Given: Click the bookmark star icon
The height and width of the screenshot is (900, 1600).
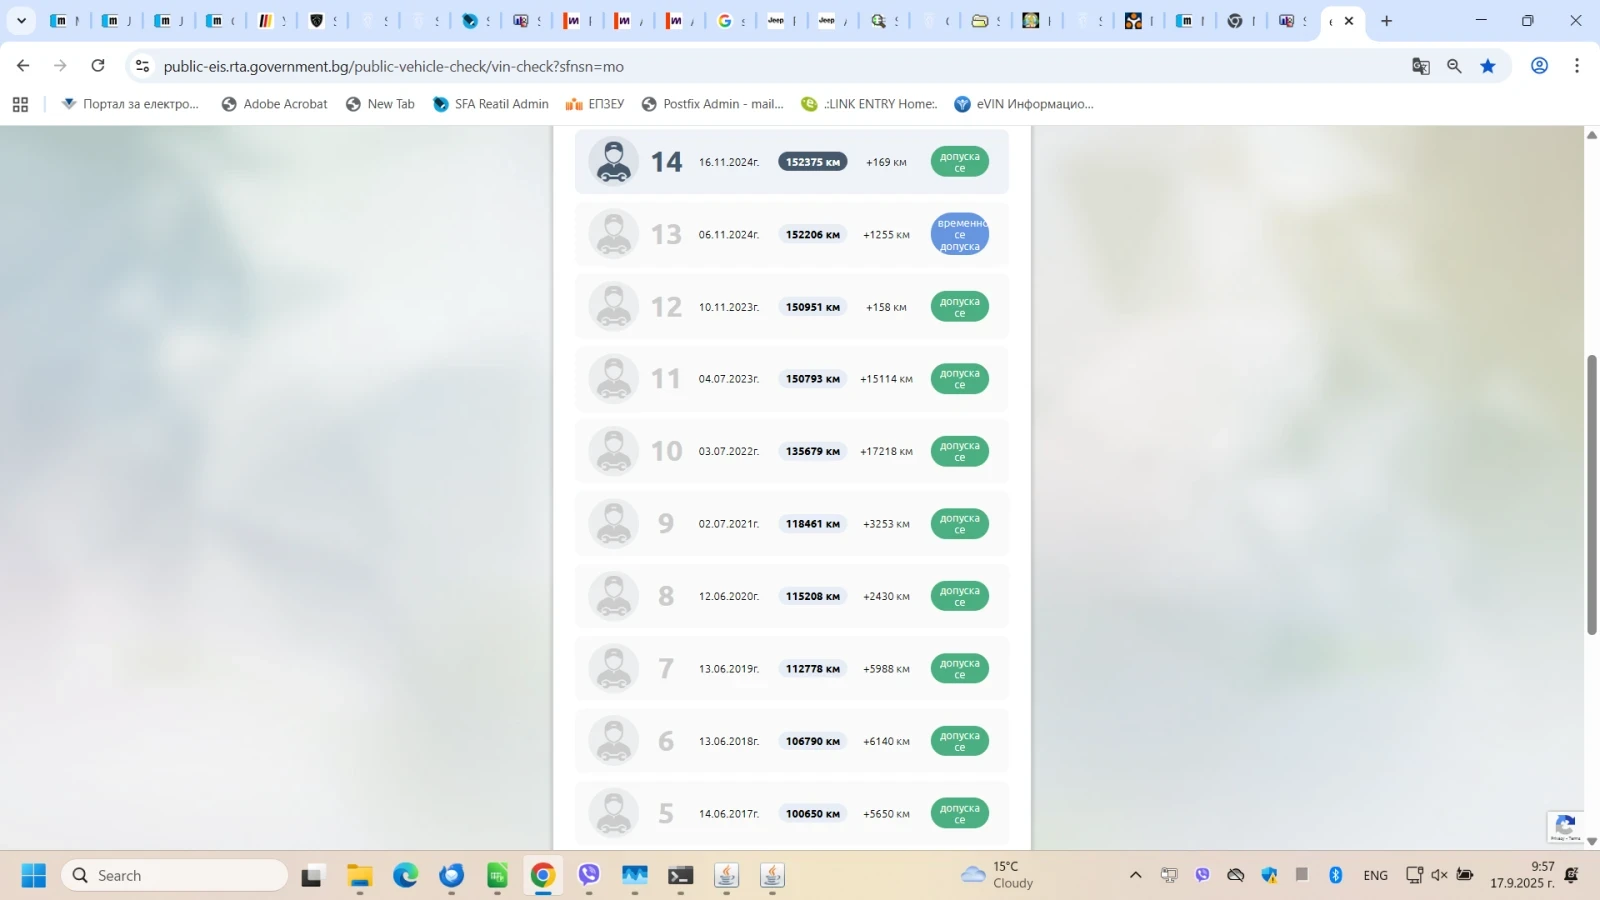Looking at the screenshot, I should click(x=1488, y=66).
